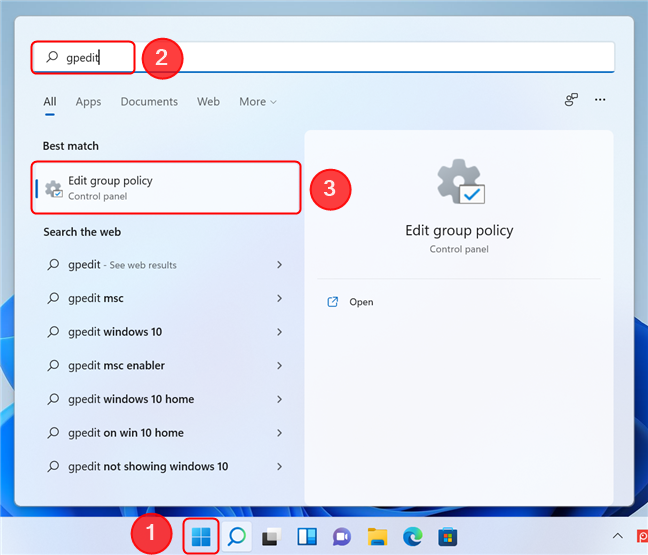Open the search options ellipsis menu
This screenshot has width=648, height=555.
[600, 100]
